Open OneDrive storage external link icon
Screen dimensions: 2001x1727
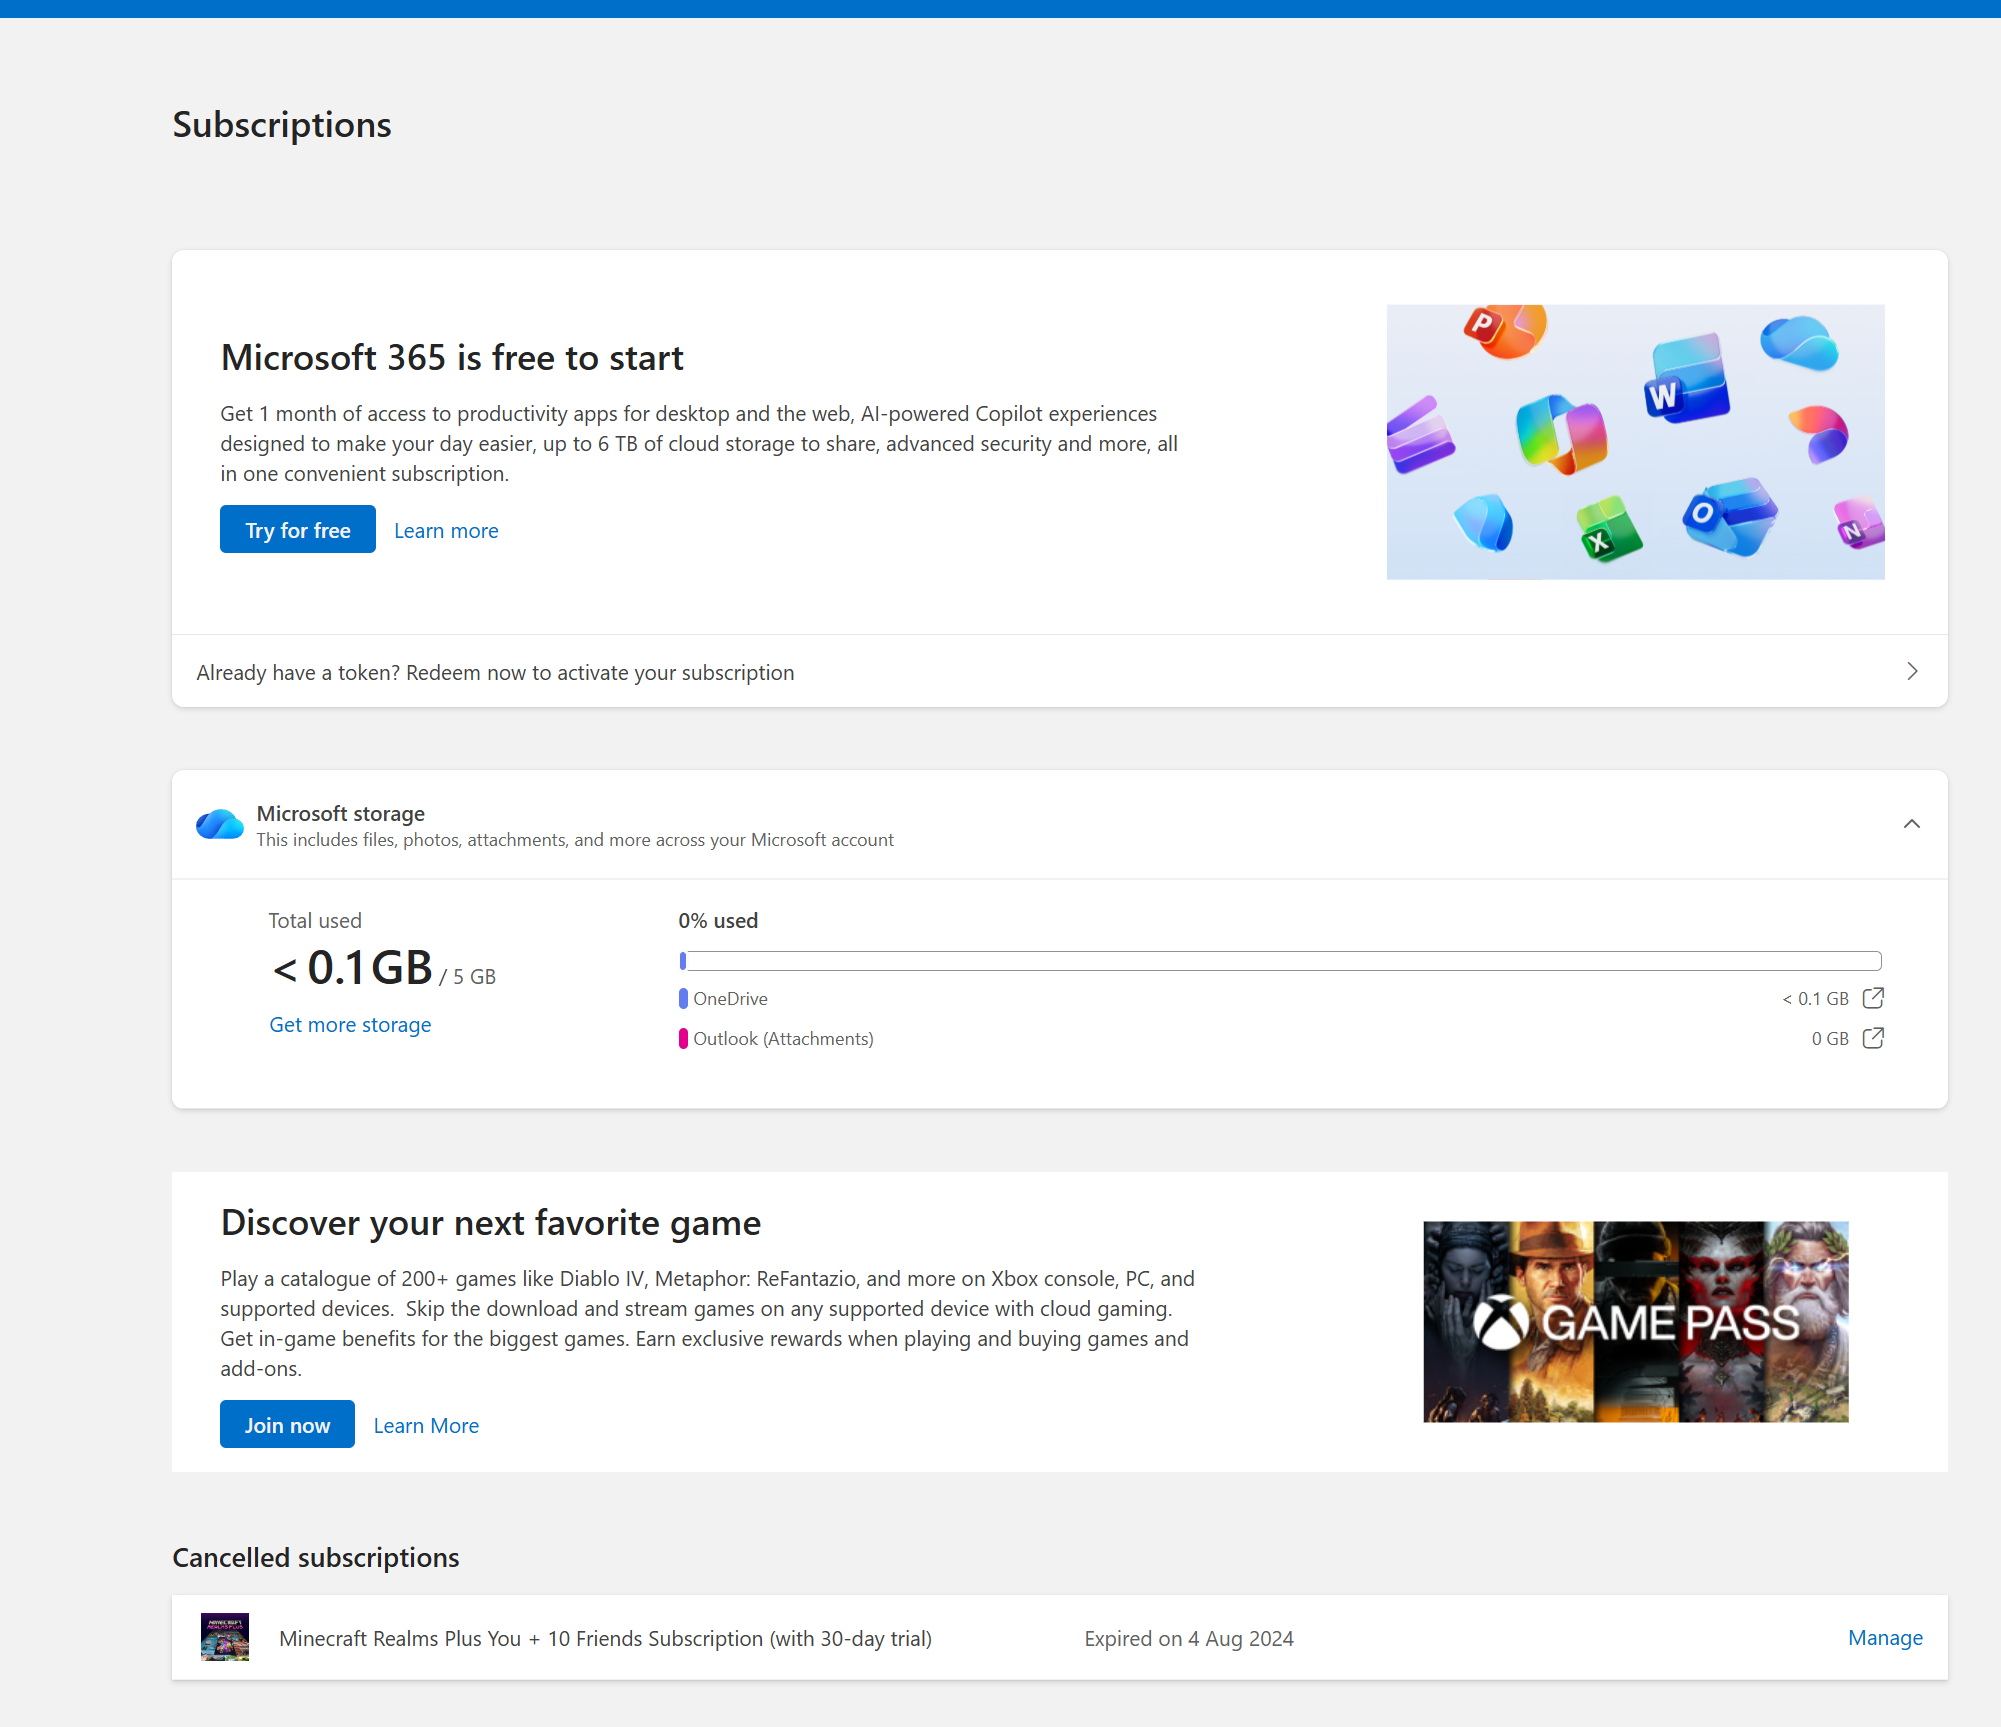[x=1873, y=998]
